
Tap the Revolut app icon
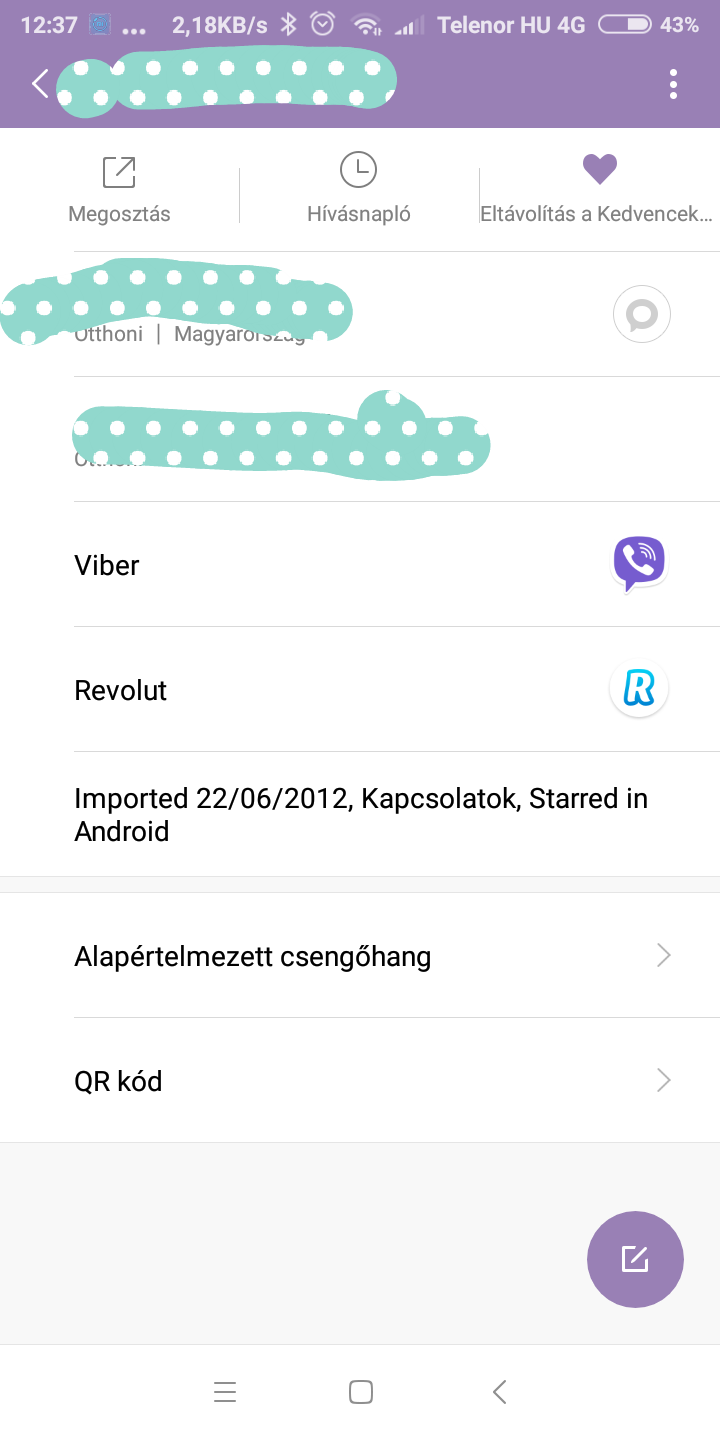point(639,689)
